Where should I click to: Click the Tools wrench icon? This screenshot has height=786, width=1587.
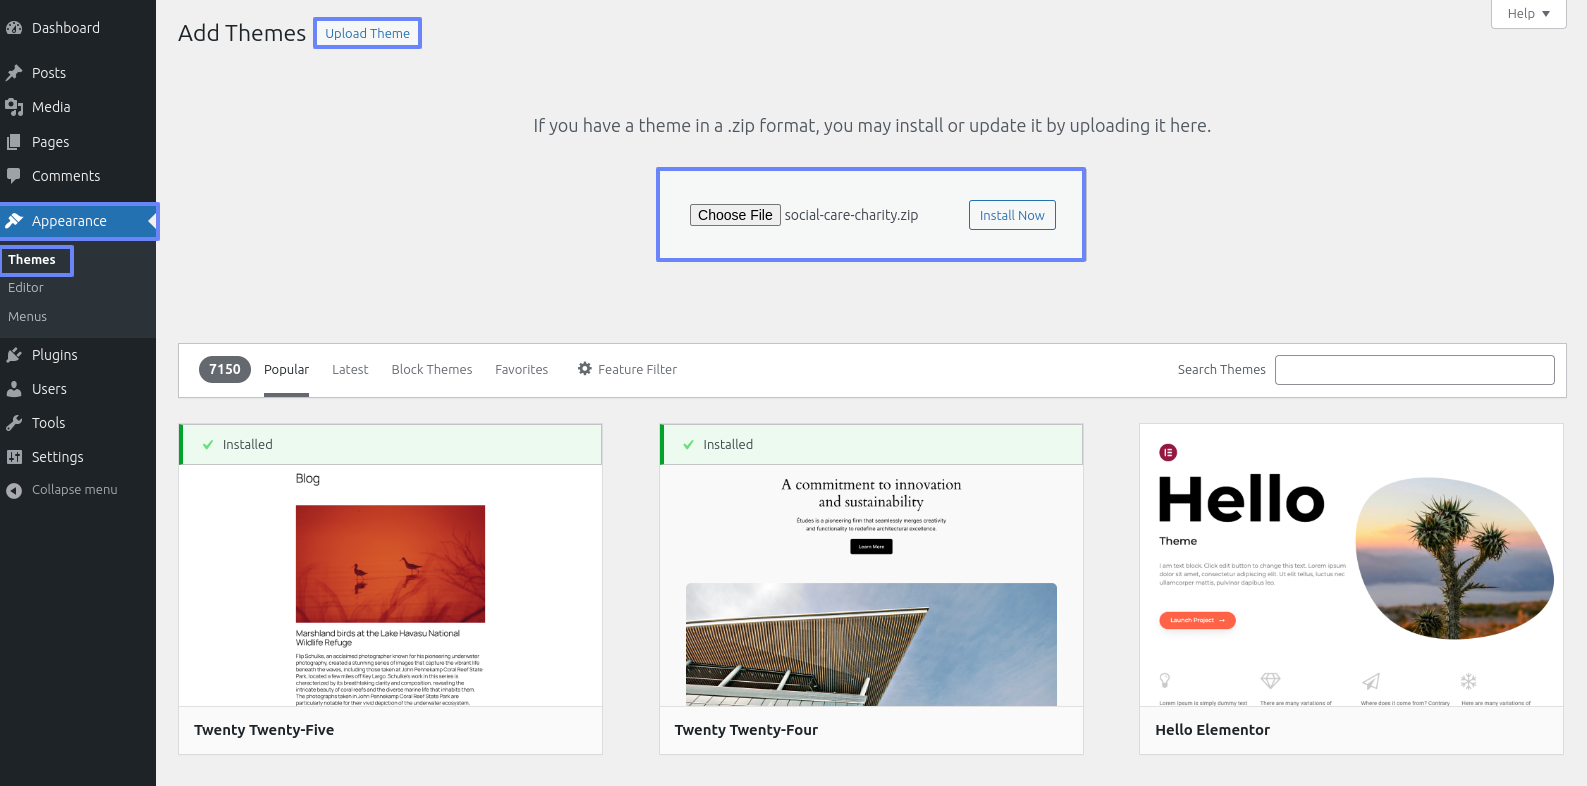(14, 423)
